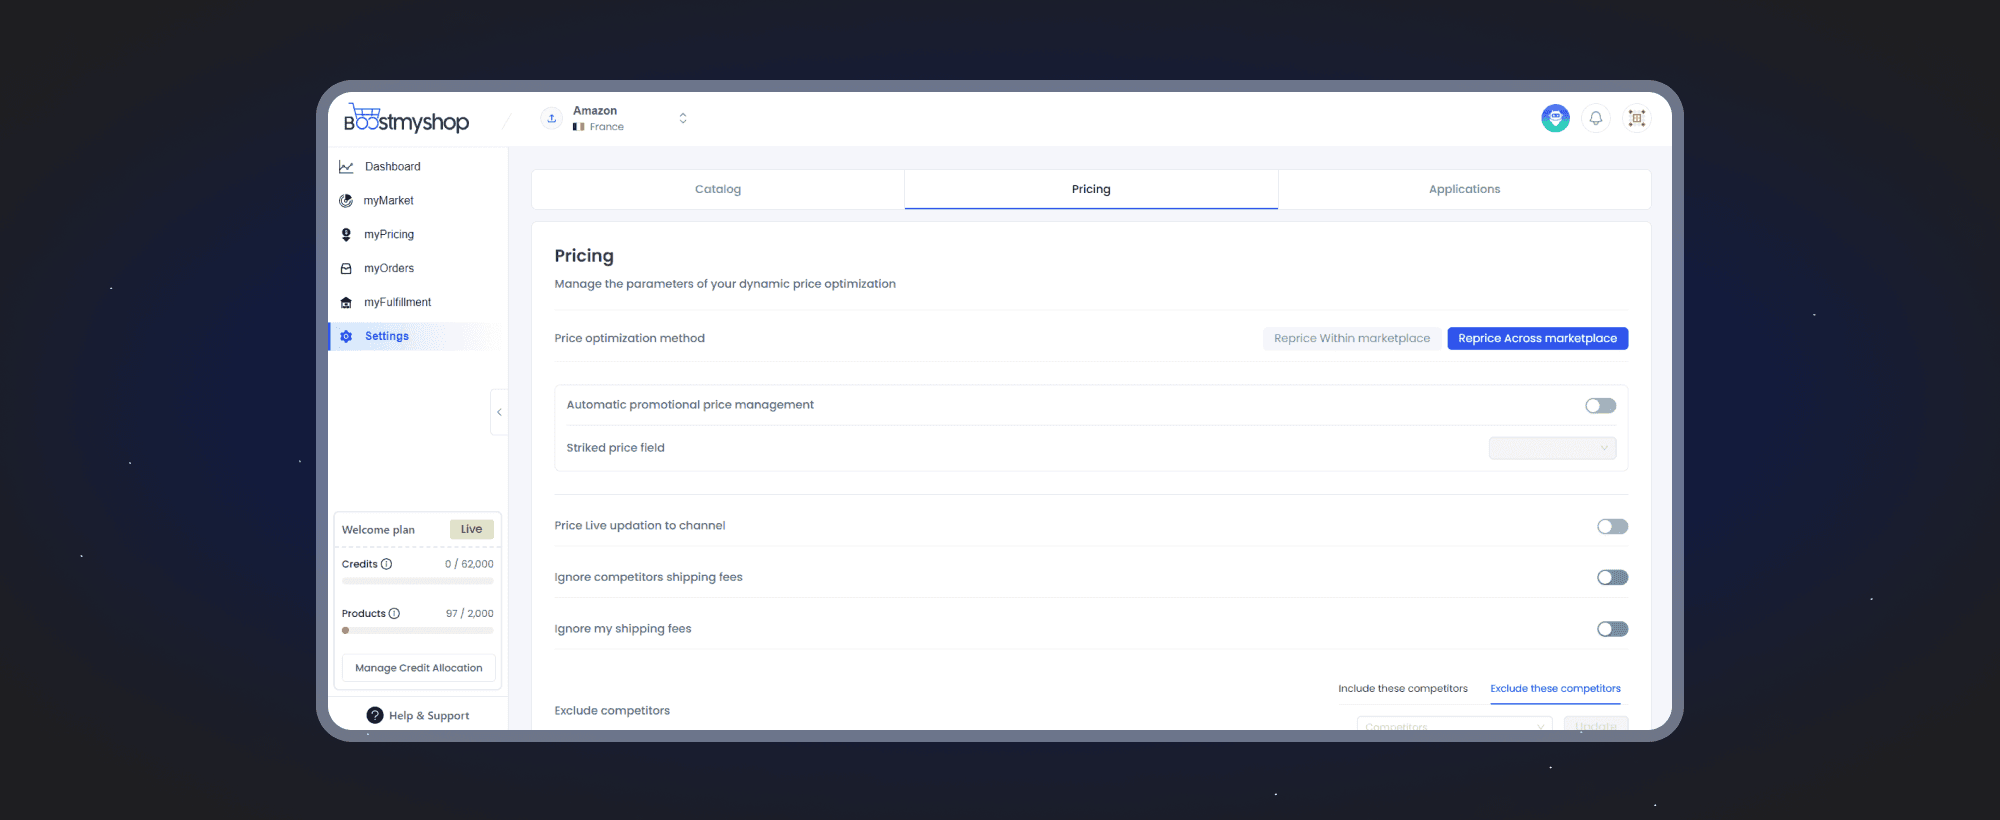Open myFulfillment section
Image resolution: width=2000 pixels, height=820 pixels.
click(x=397, y=303)
